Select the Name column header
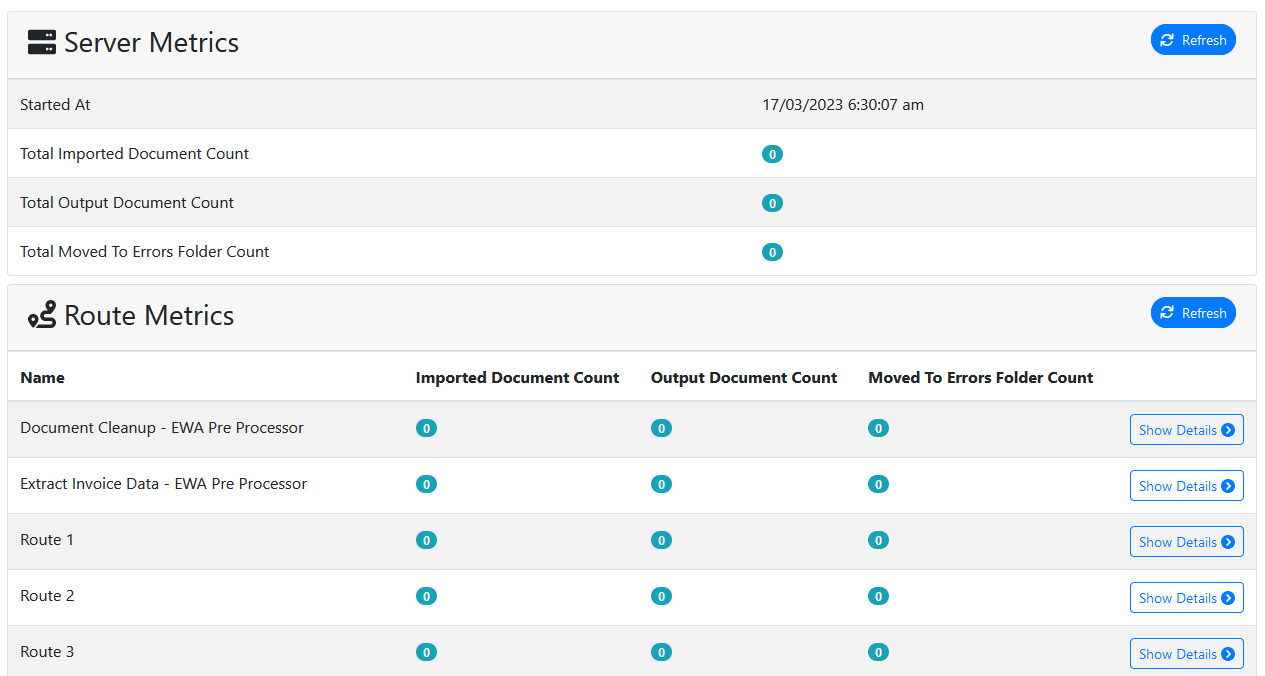1265x676 pixels. (43, 377)
